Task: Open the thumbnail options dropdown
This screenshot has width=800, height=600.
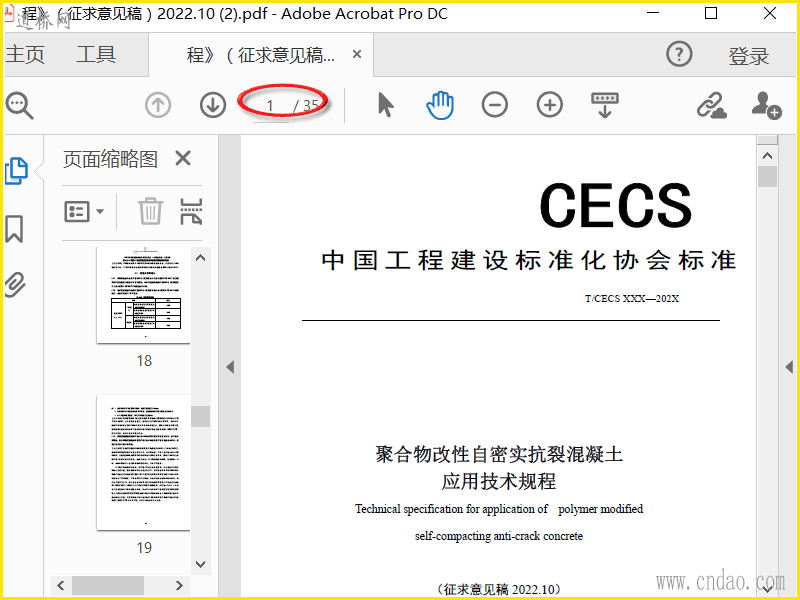Action: [84, 211]
